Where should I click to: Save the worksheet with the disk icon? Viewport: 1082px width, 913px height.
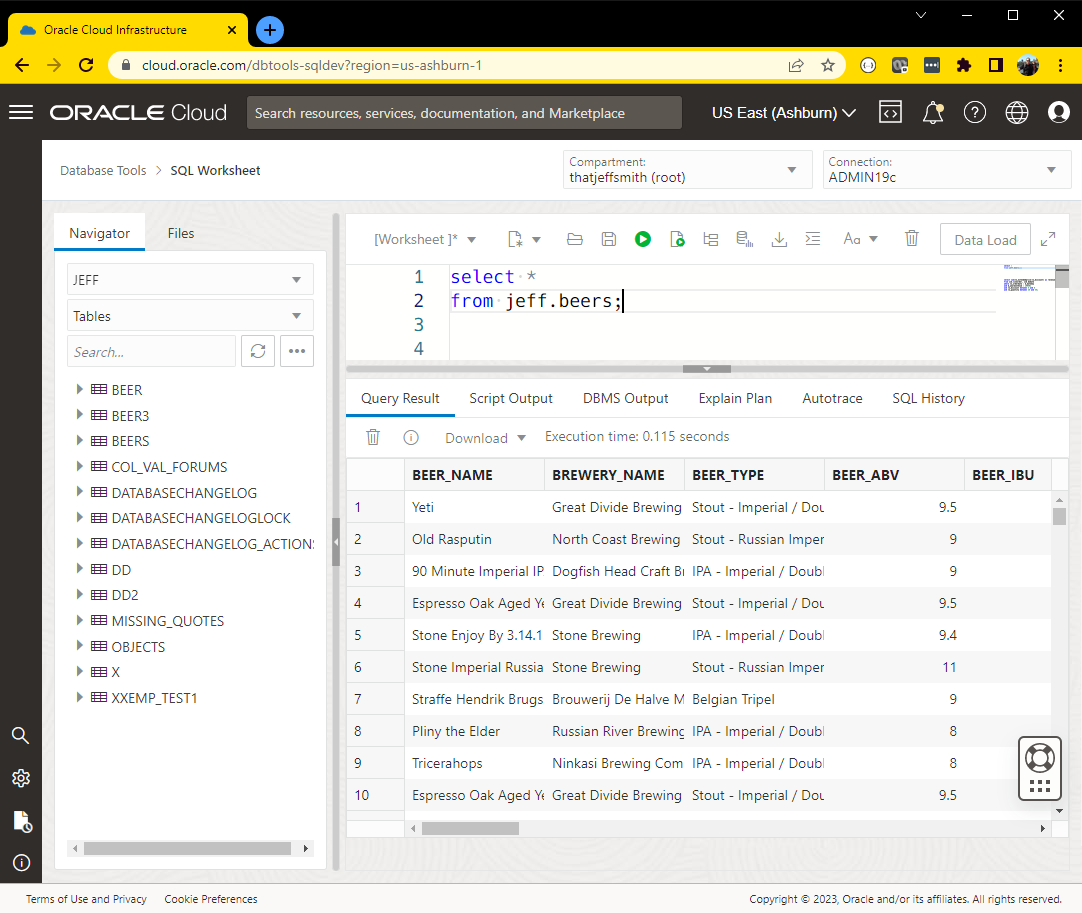(609, 239)
